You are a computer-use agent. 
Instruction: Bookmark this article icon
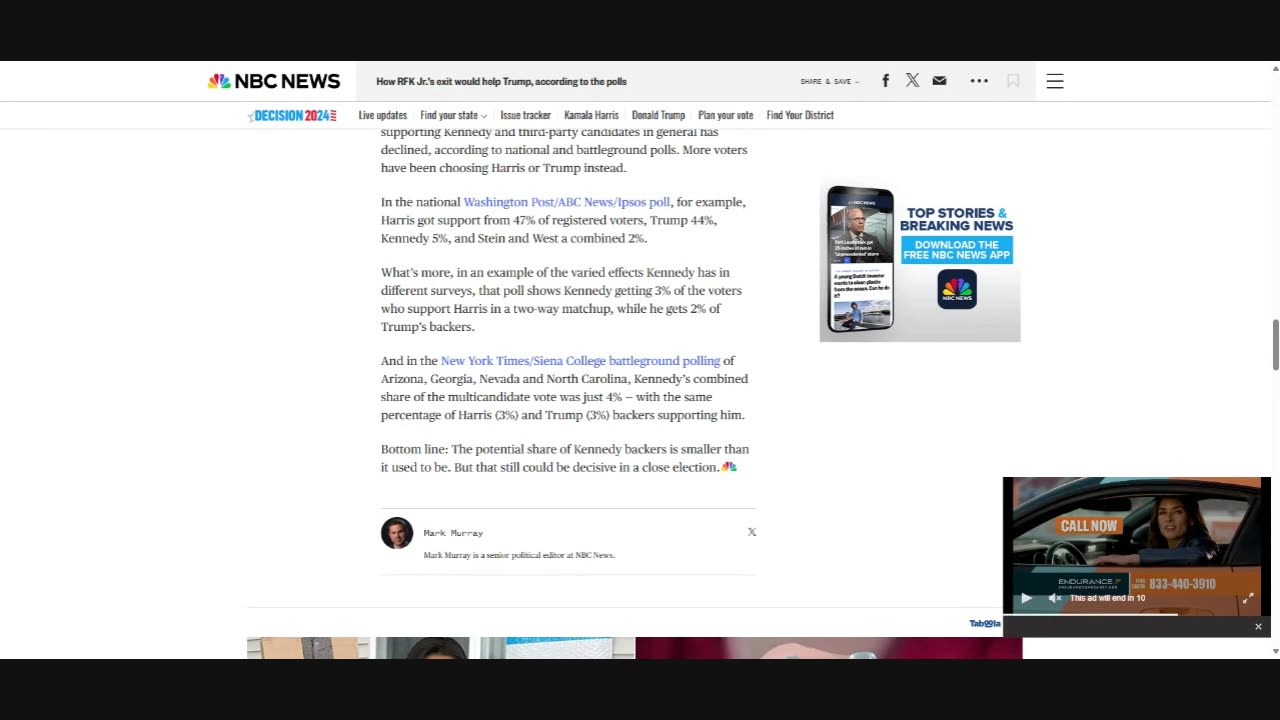tap(1013, 81)
